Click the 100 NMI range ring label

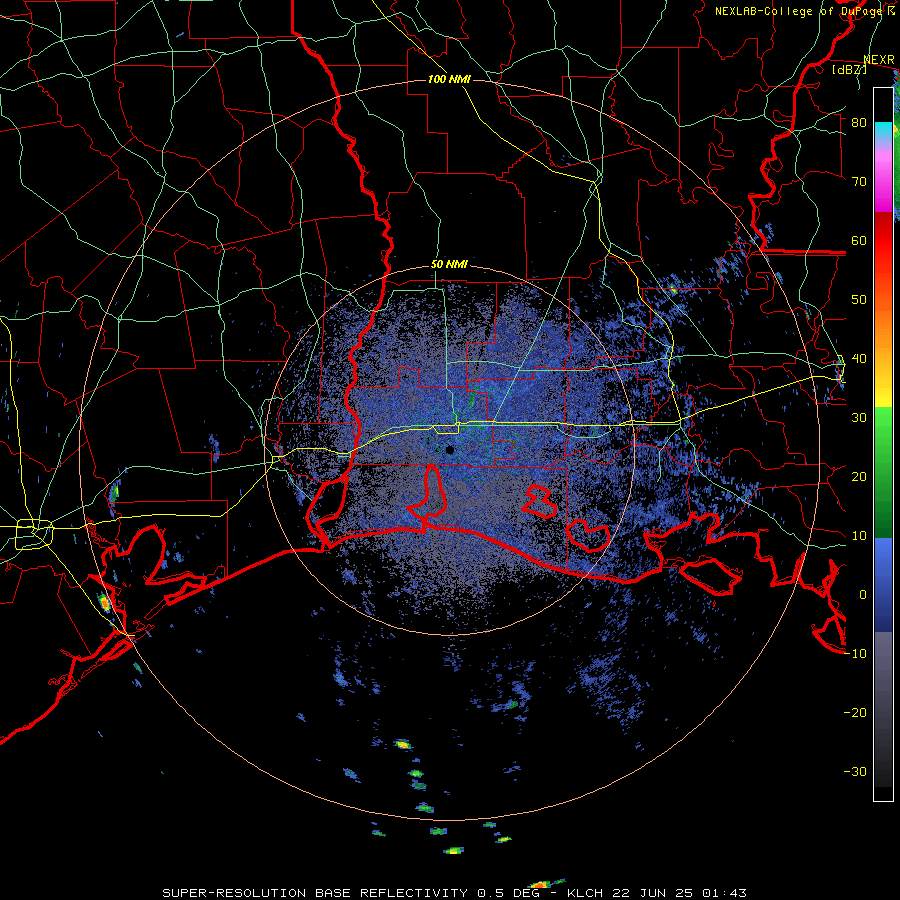(x=449, y=79)
